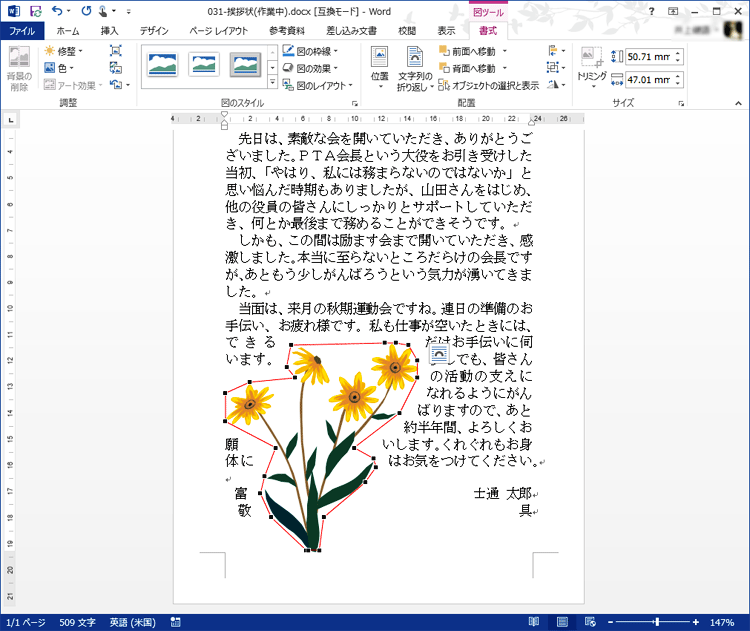Click 背景の削除 button
750x631 pixels.
pos(19,68)
